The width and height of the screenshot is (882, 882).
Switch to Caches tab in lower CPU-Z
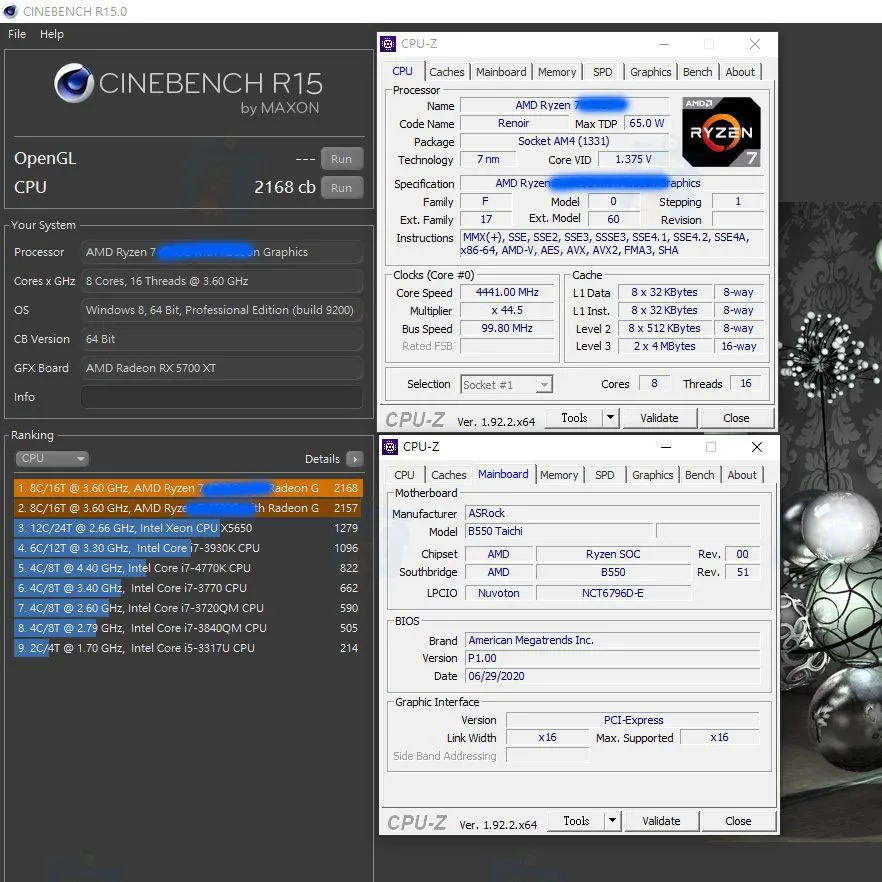[448, 475]
